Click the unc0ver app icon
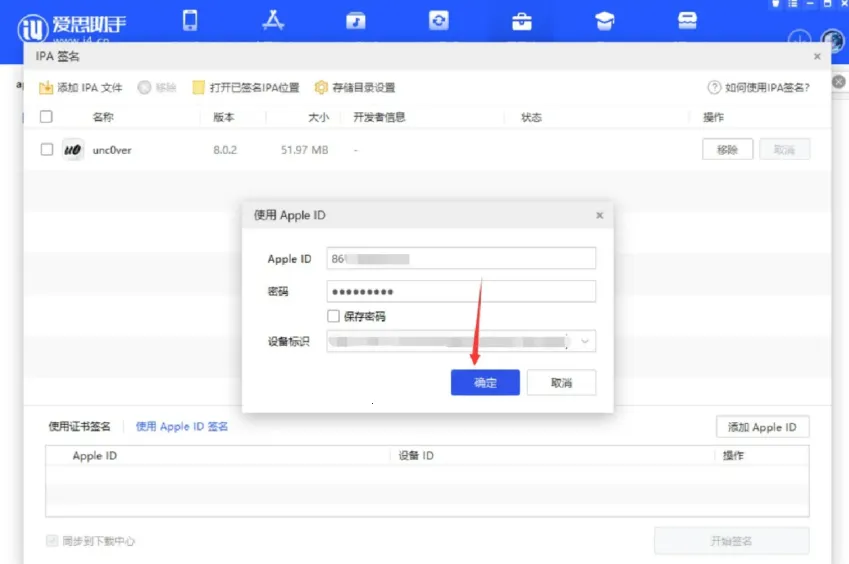Image resolution: width=849 pixels, height=564 pixels. tap(73, 149)
